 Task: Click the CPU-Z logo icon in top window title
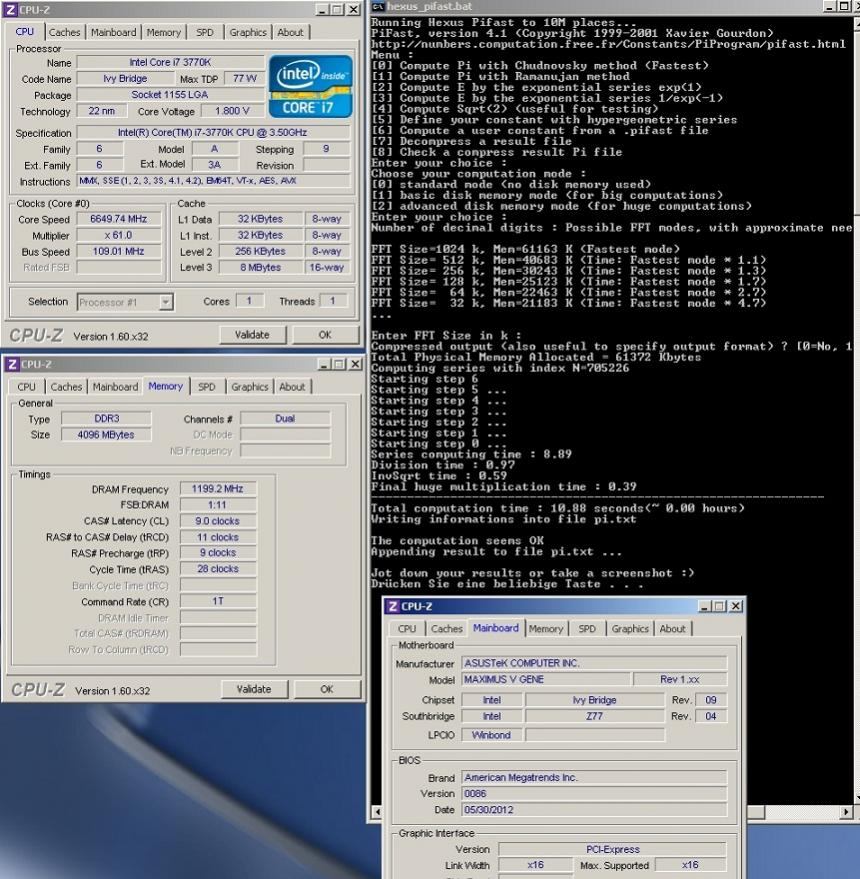[10, 10]
